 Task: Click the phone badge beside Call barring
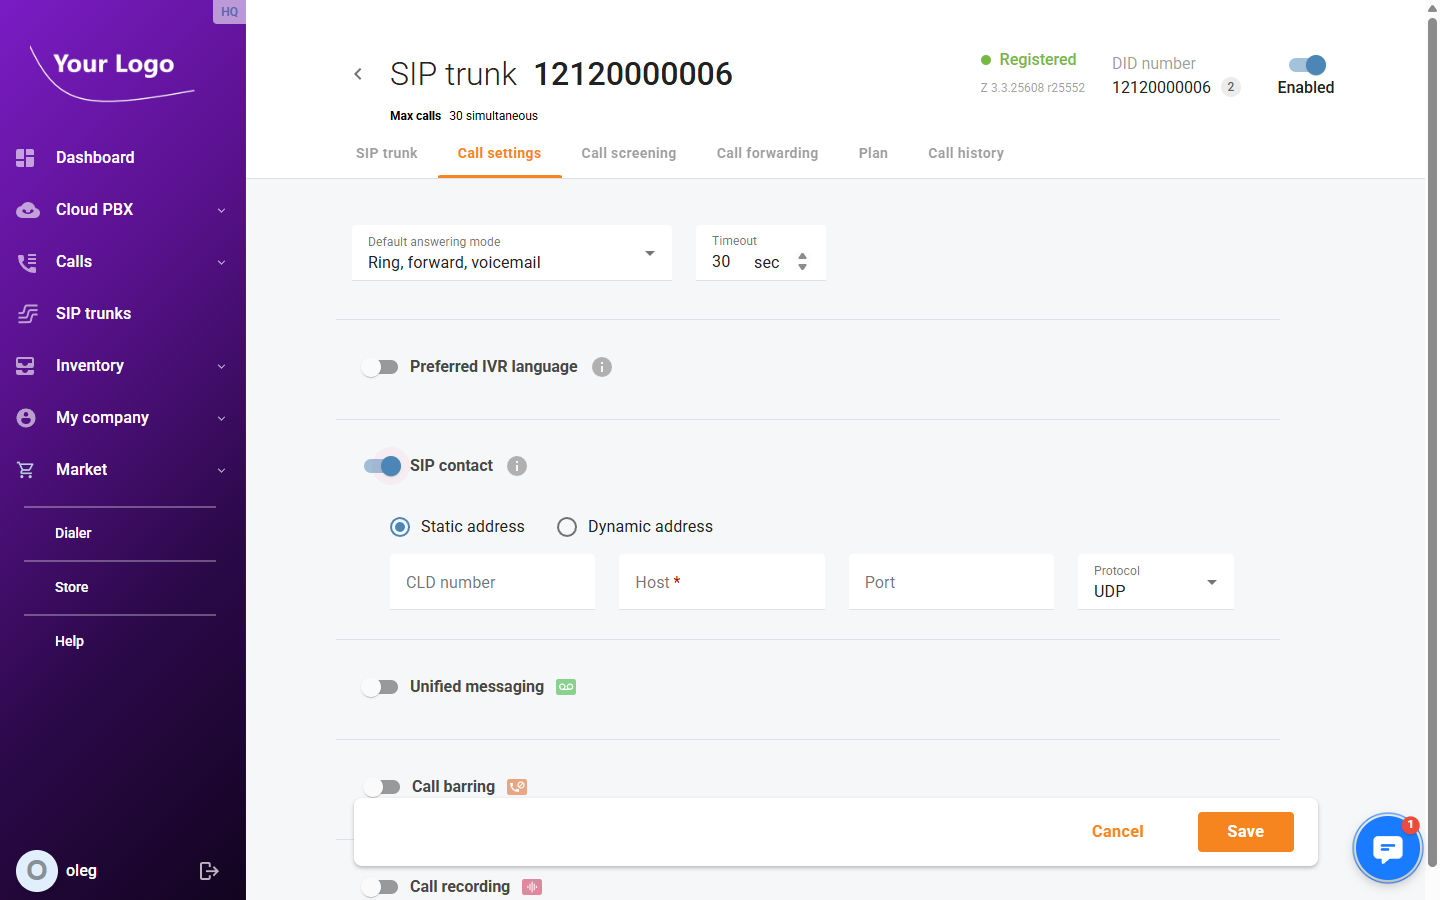coord(517,787)
